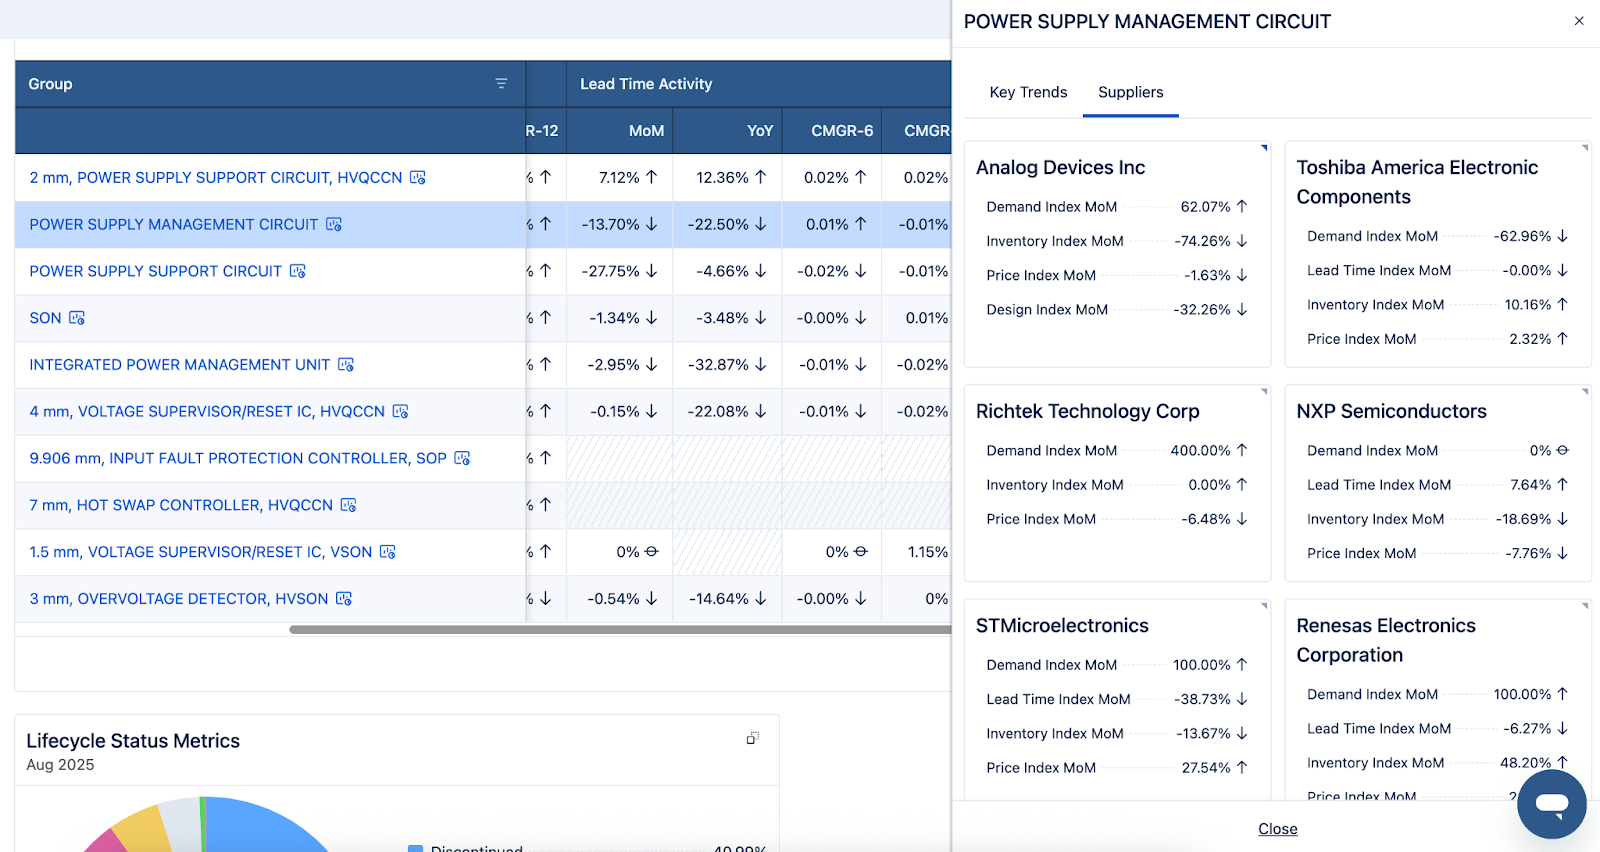
Task: Open chart icon beside INTEGRATED POWER MANAGEMENT UNIT
Action: click(346, 365)
